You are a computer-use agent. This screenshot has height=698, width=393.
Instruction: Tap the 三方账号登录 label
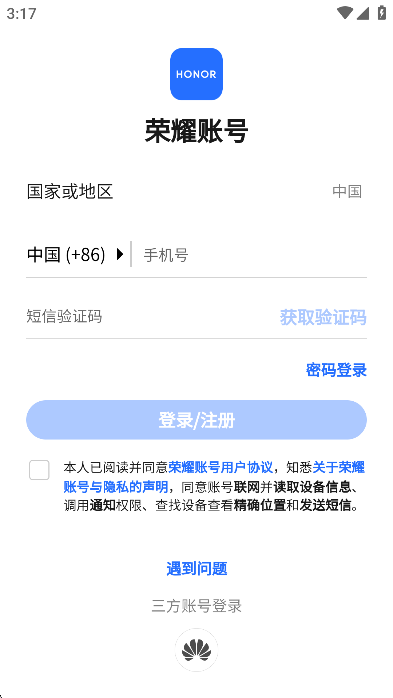196,606
